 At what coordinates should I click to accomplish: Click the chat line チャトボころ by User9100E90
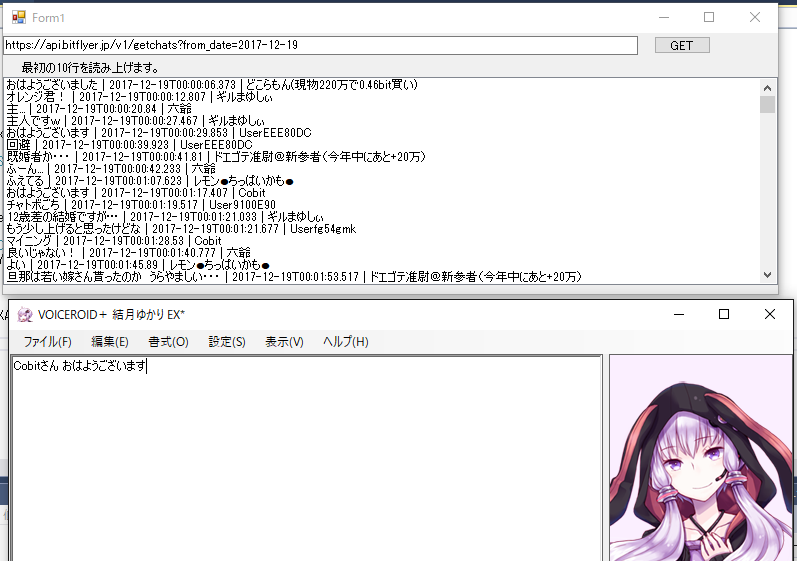tap(141, 205)
